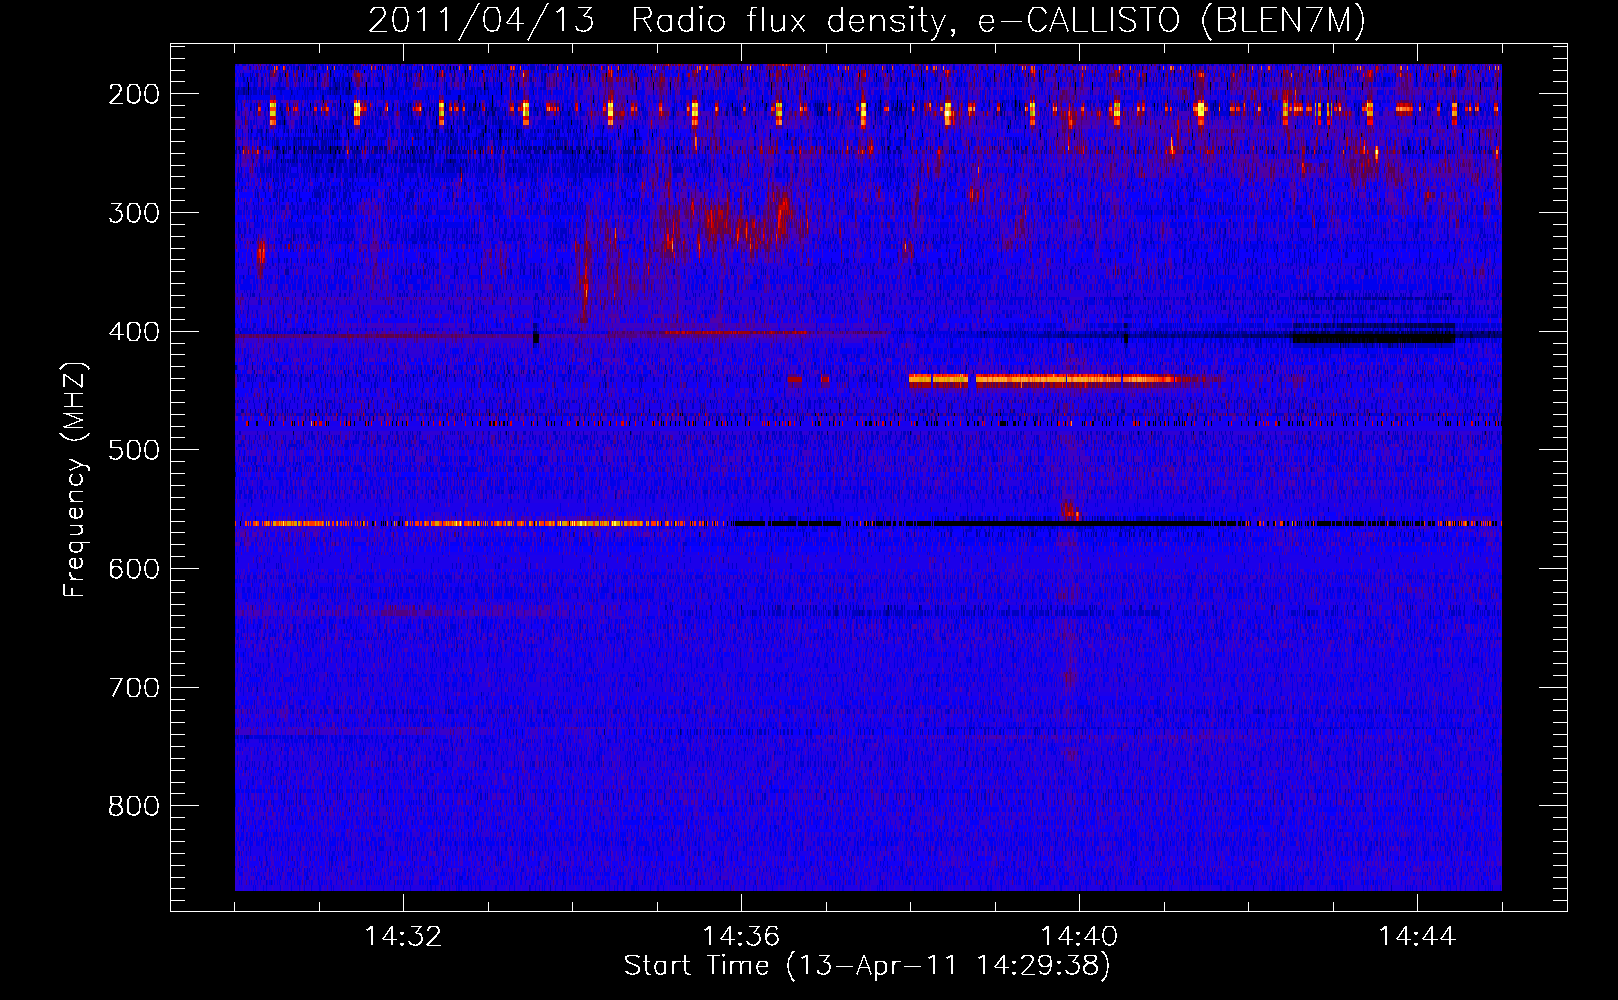The width and height of the screenshot is (1618, 1000).
Task: Click the 14:44 time tick label
Action: click(1417, 937)
